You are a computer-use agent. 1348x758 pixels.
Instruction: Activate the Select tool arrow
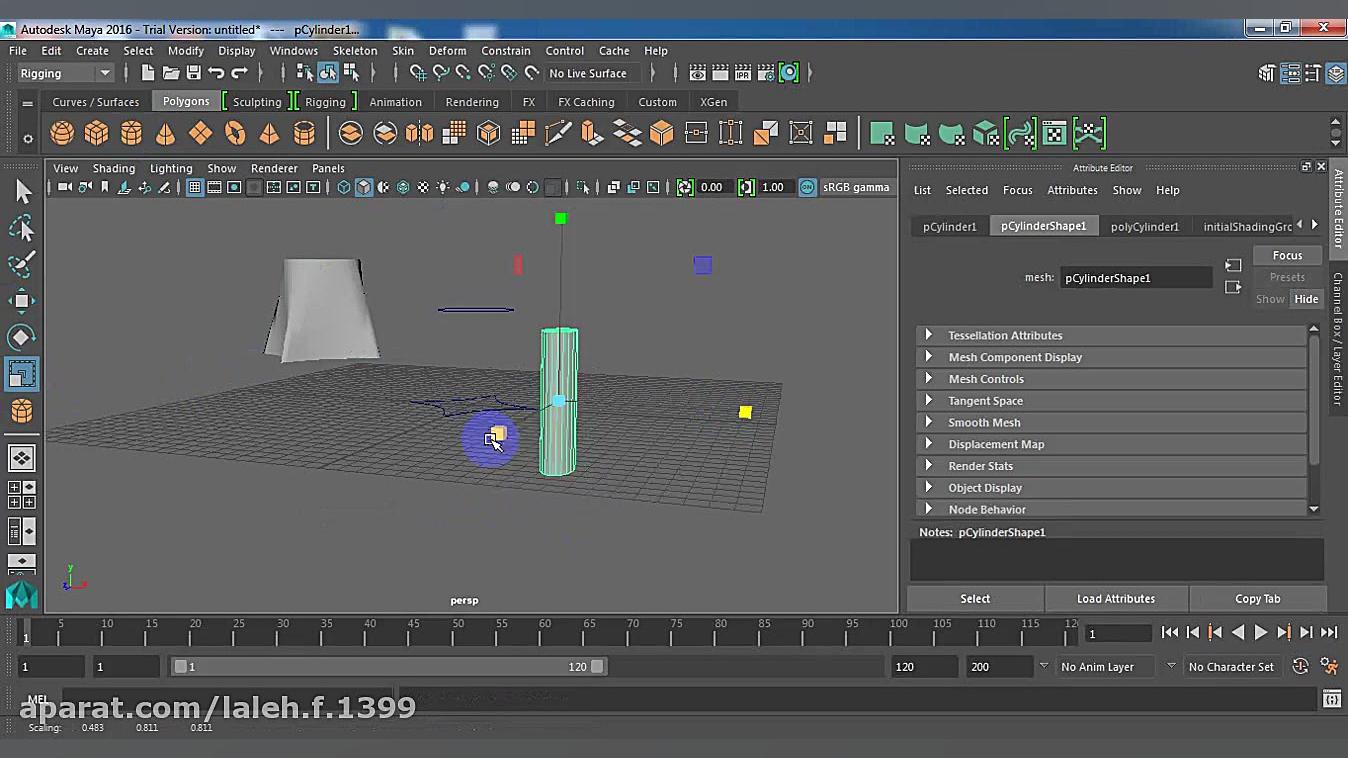click(x=22, y=190)
